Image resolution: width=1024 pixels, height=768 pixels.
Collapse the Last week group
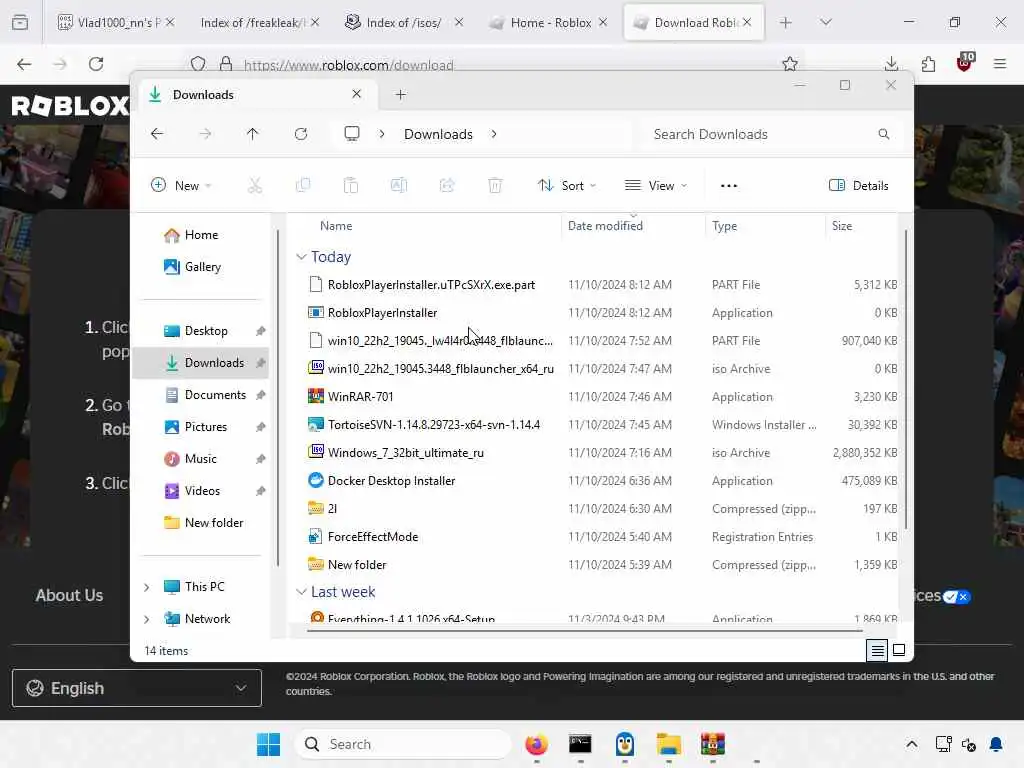click(301, 592)
